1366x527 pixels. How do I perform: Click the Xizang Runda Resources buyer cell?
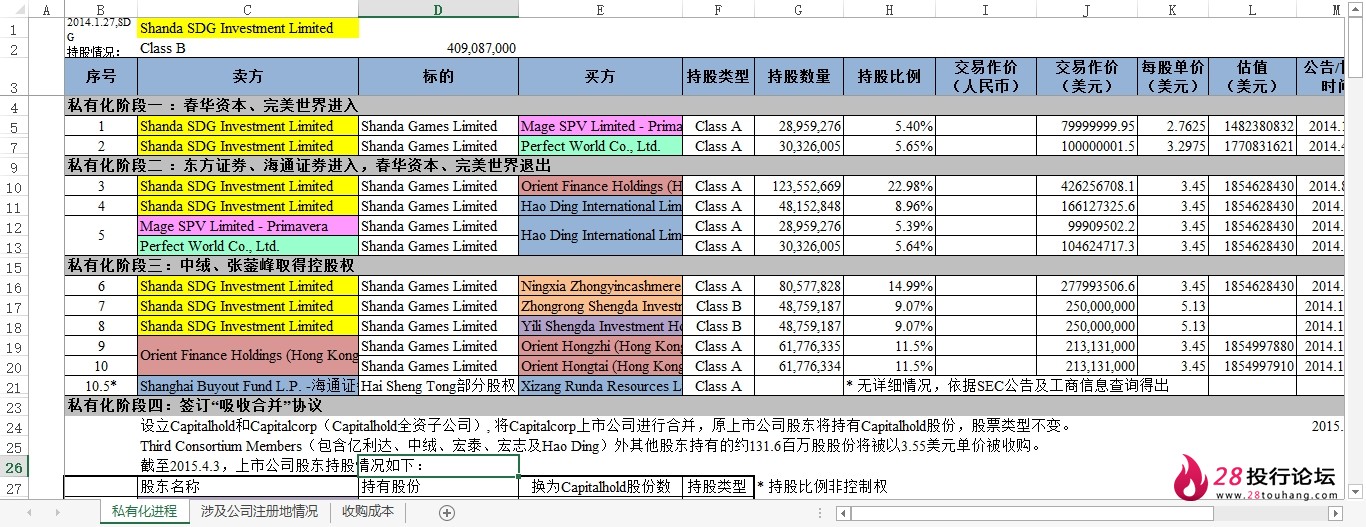(600, 386)
